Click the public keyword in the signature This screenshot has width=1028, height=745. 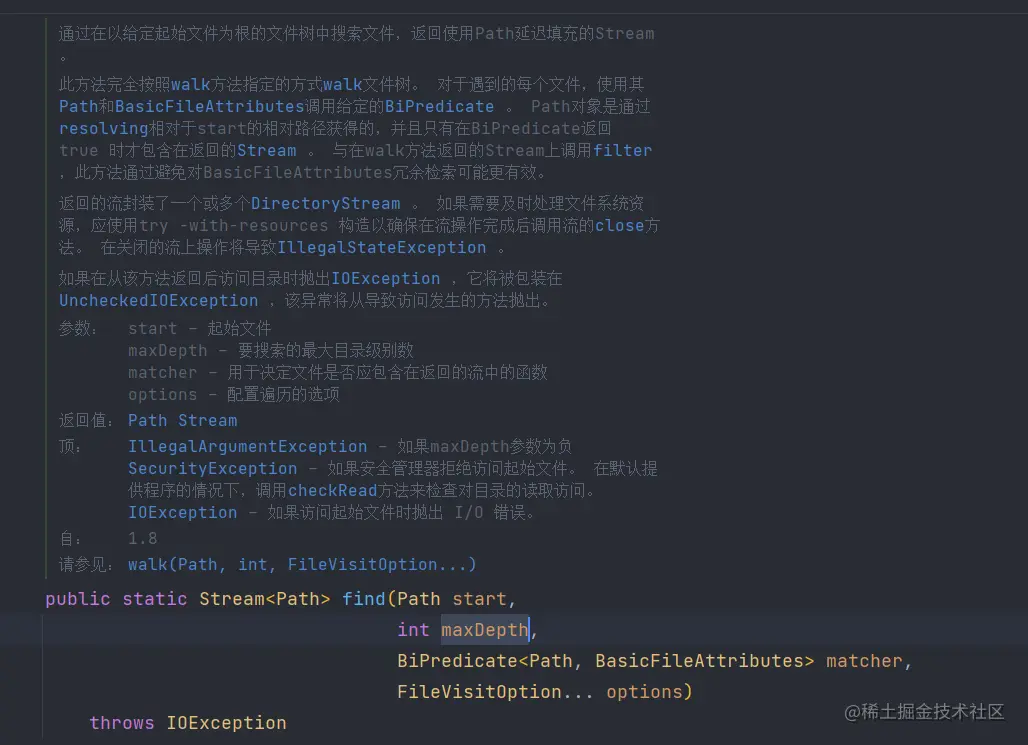tap(78, 599)
